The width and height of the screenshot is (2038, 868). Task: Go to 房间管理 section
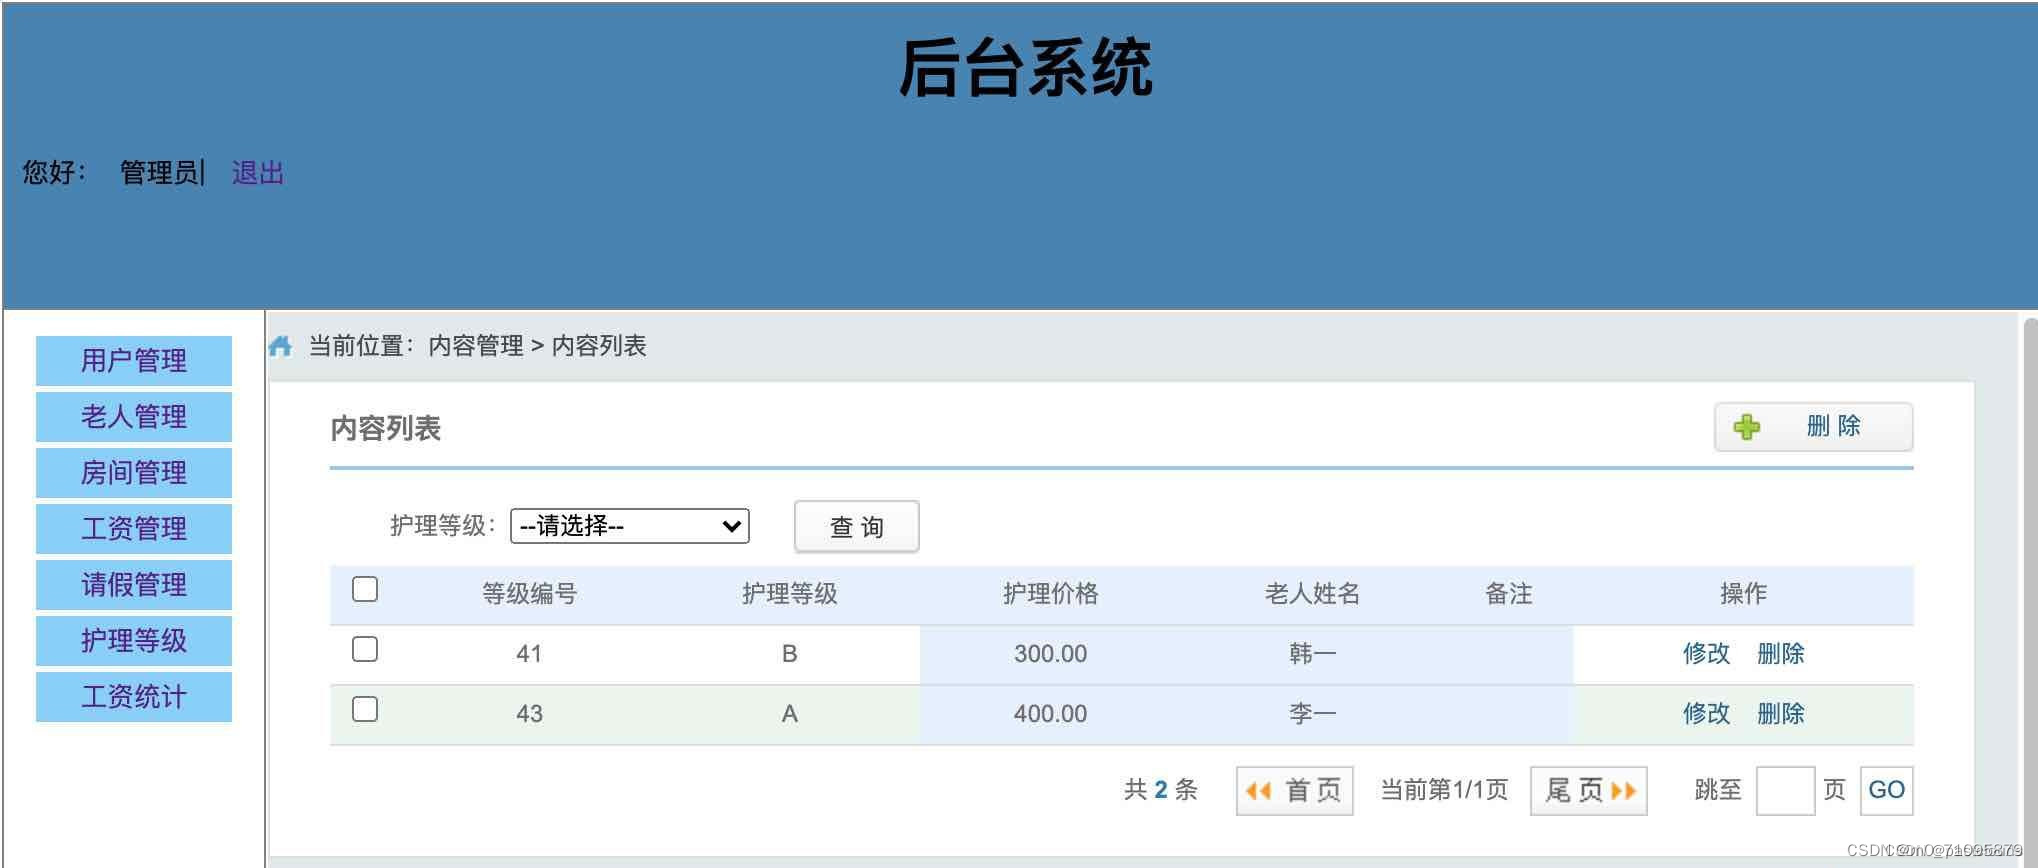click(134, 473)
